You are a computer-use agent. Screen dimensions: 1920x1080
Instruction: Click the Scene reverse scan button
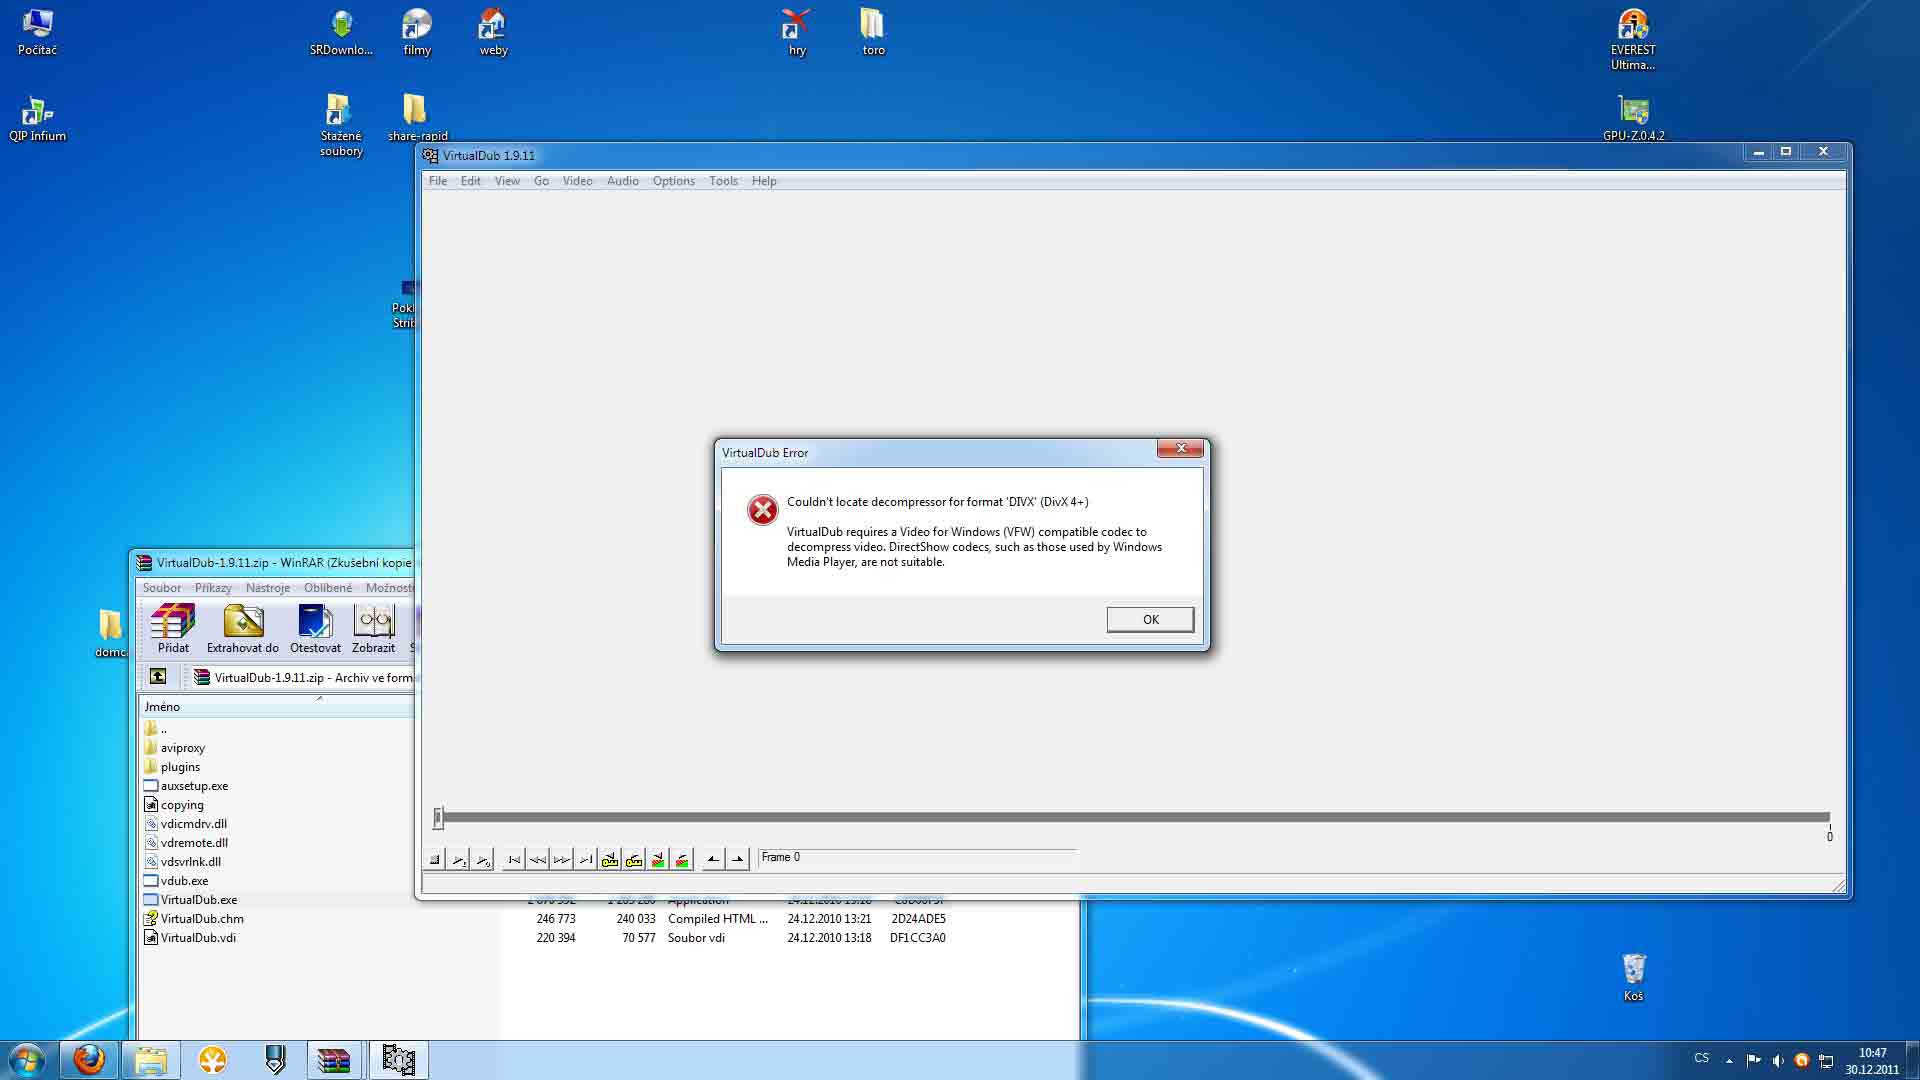(658, 859)
